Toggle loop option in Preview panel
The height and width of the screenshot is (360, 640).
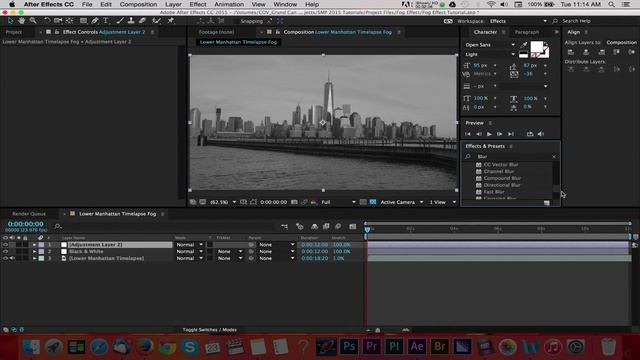pyautogui.click(x=530, y=134)
